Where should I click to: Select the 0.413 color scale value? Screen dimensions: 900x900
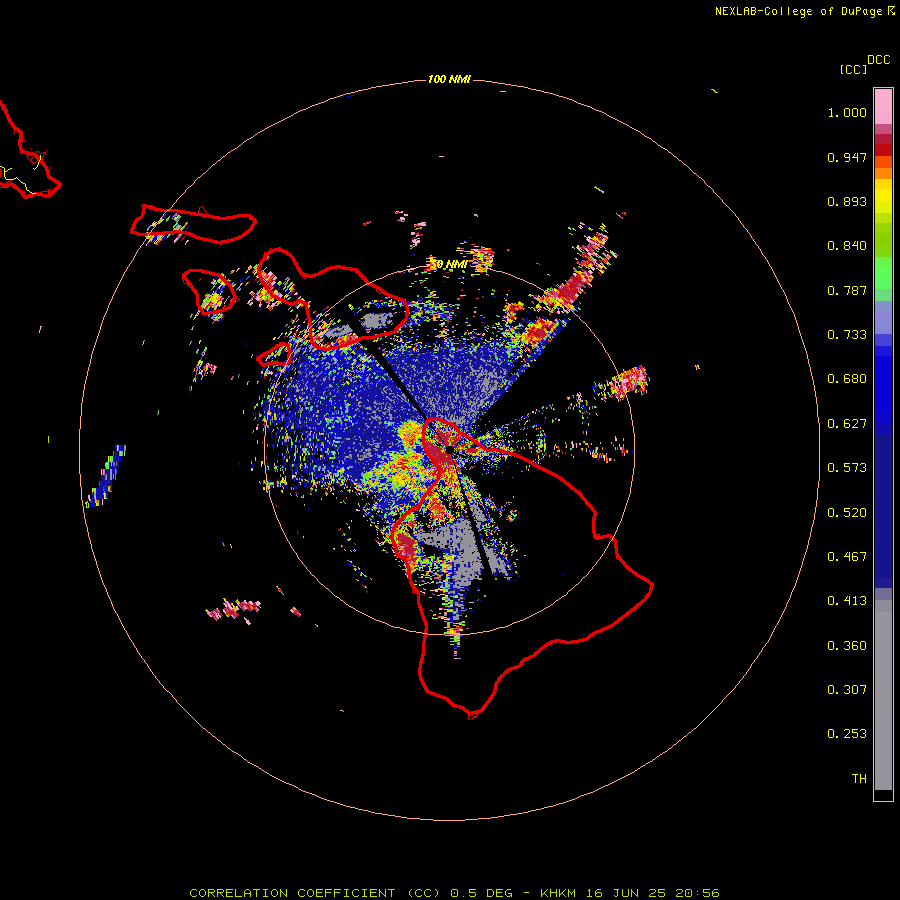[847, 601]
